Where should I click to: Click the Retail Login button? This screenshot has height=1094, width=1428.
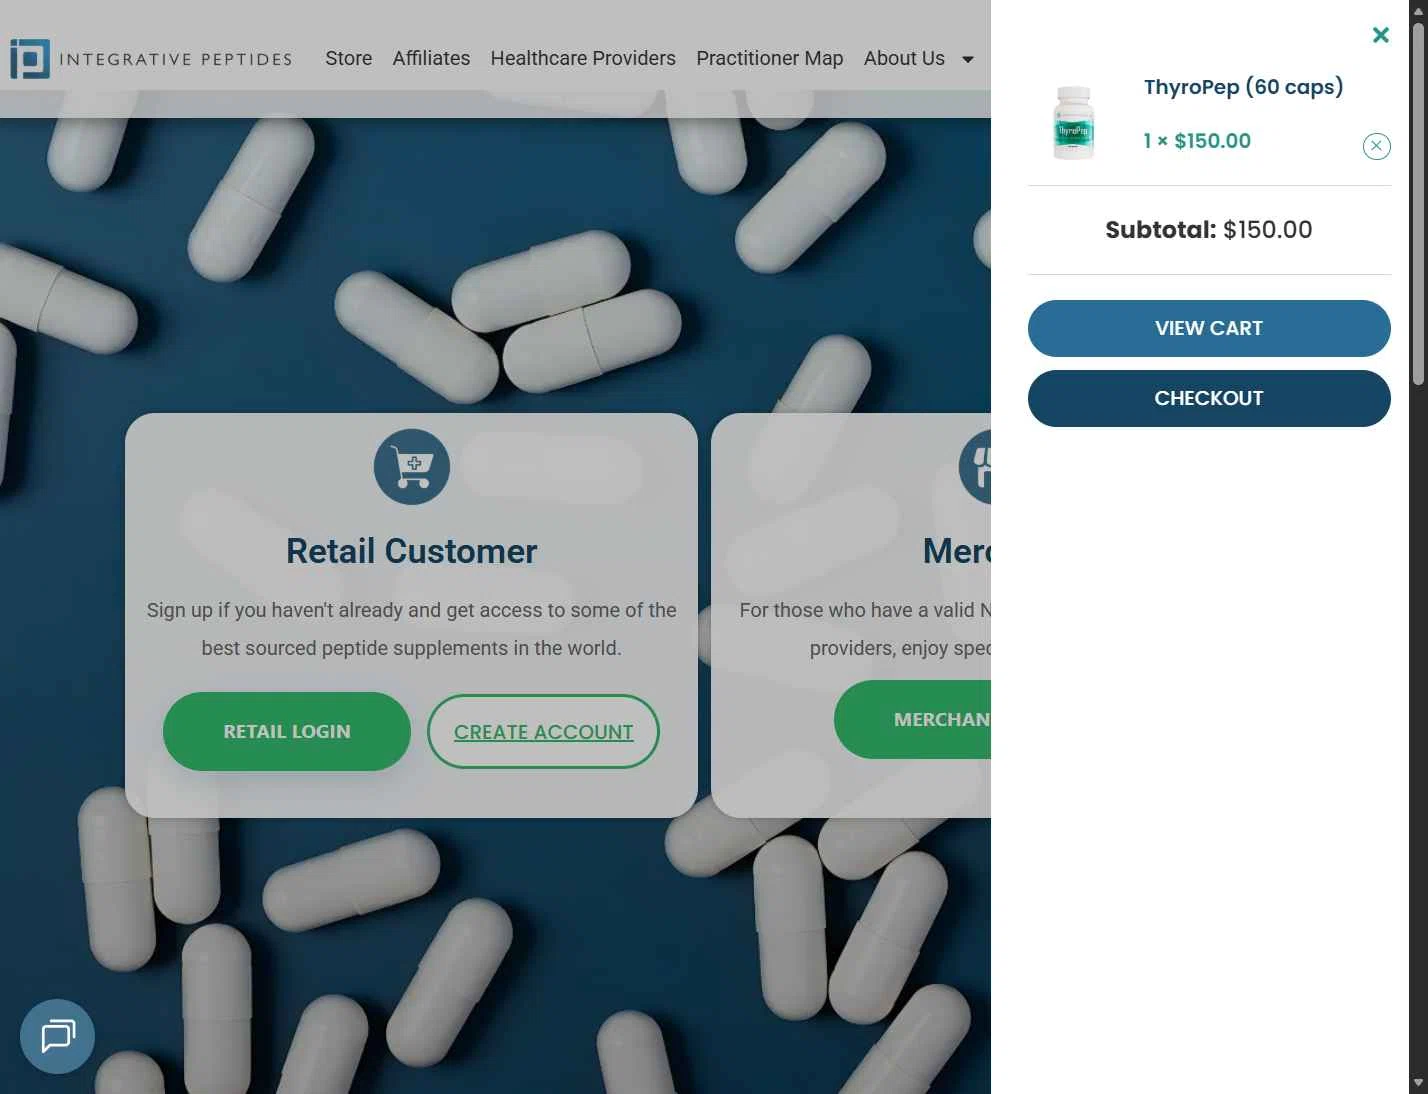point(287,731)
